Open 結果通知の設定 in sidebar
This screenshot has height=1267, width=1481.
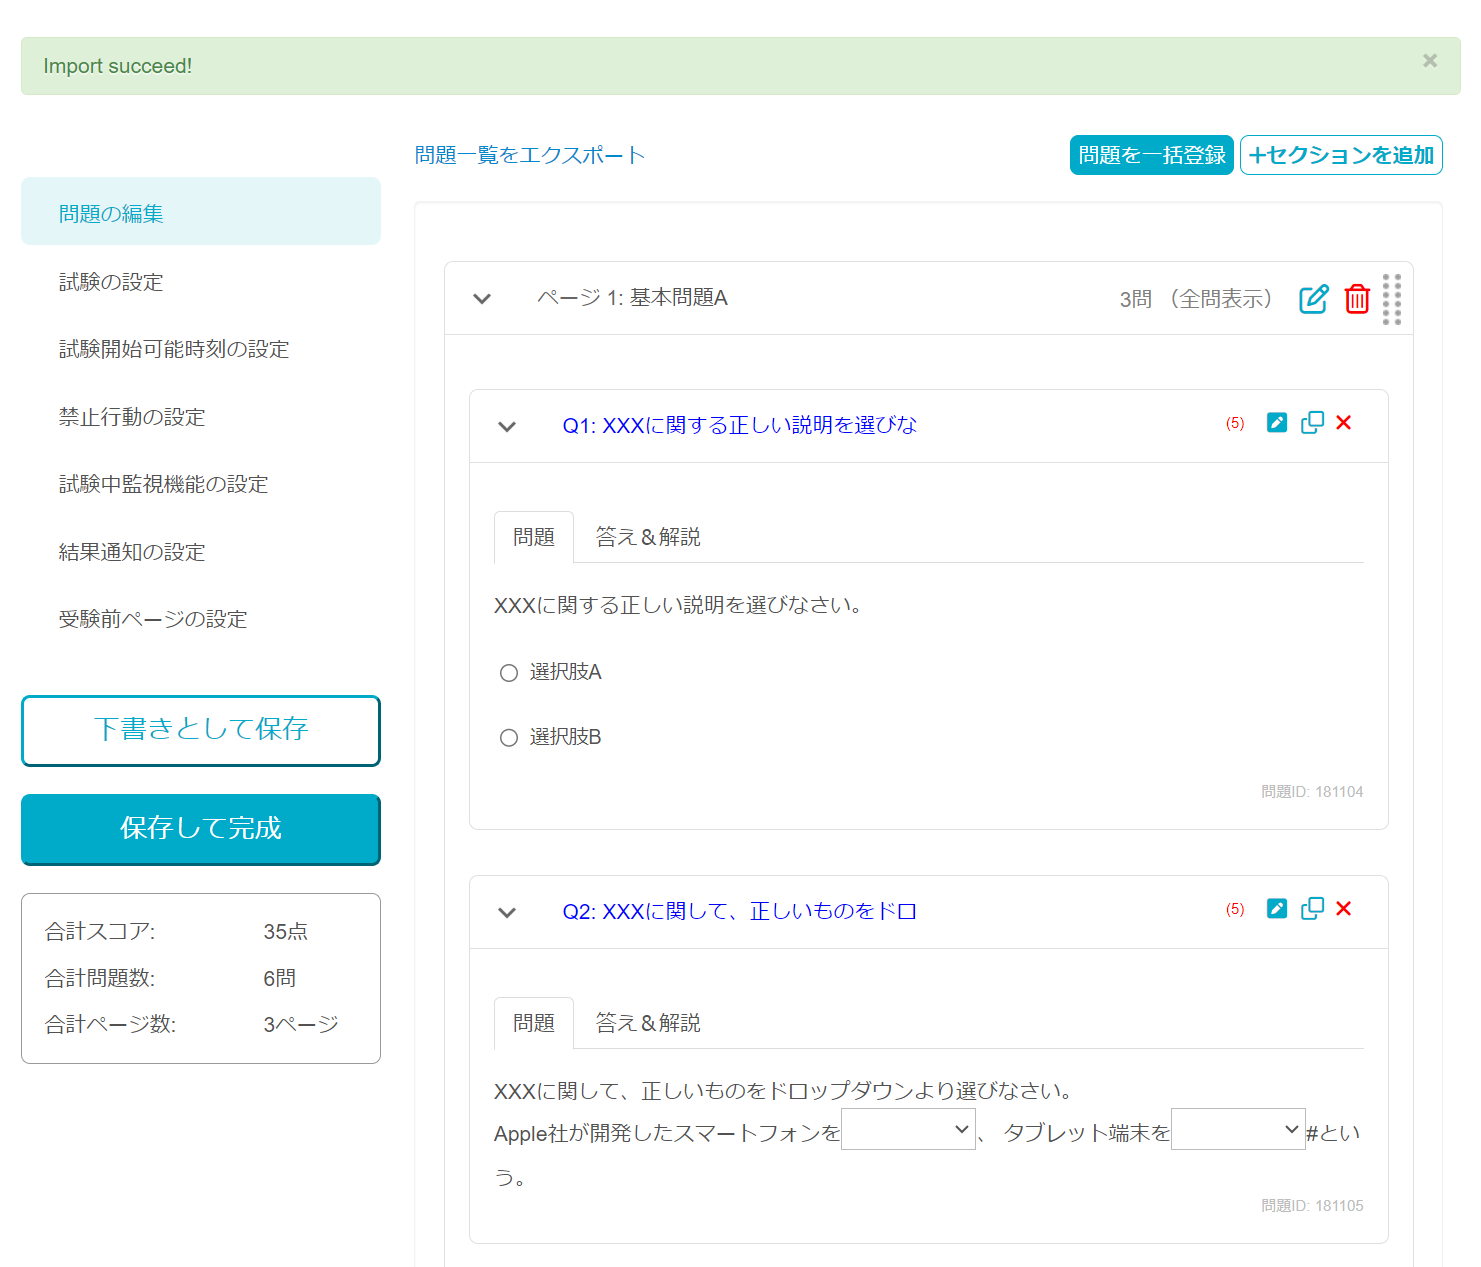pyautogui.click(x=201, y=552)
